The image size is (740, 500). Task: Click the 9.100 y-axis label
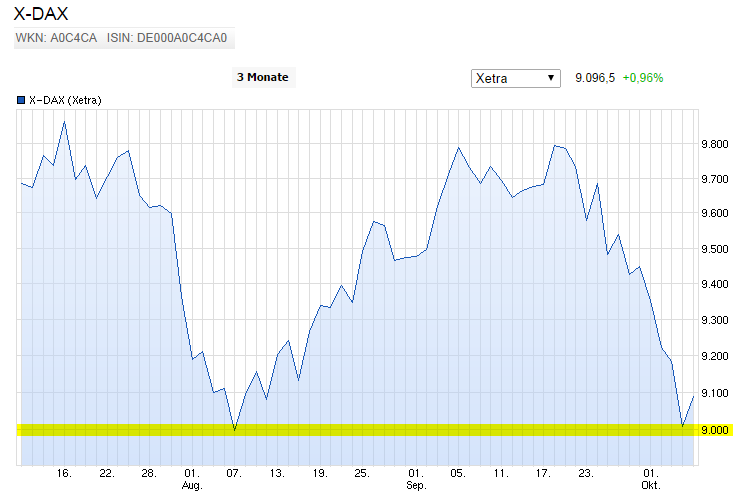click(715, 393)
